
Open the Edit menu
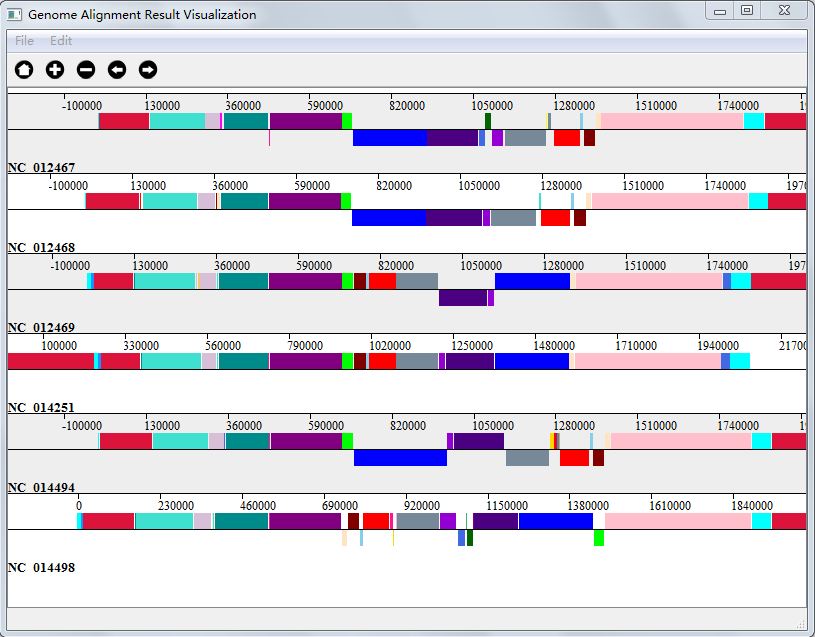point(61,41)
